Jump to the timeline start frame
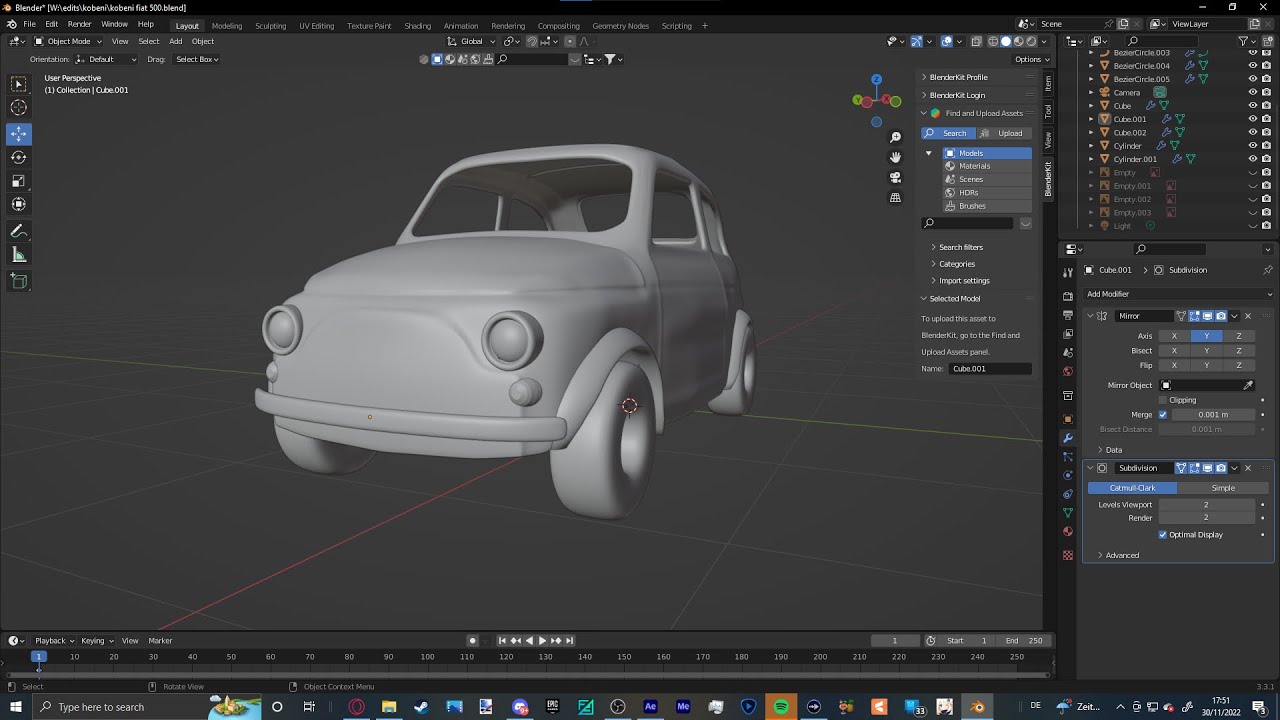Image resolution: width=1280 pixels, height=720 pixels. tap(502, 640)
